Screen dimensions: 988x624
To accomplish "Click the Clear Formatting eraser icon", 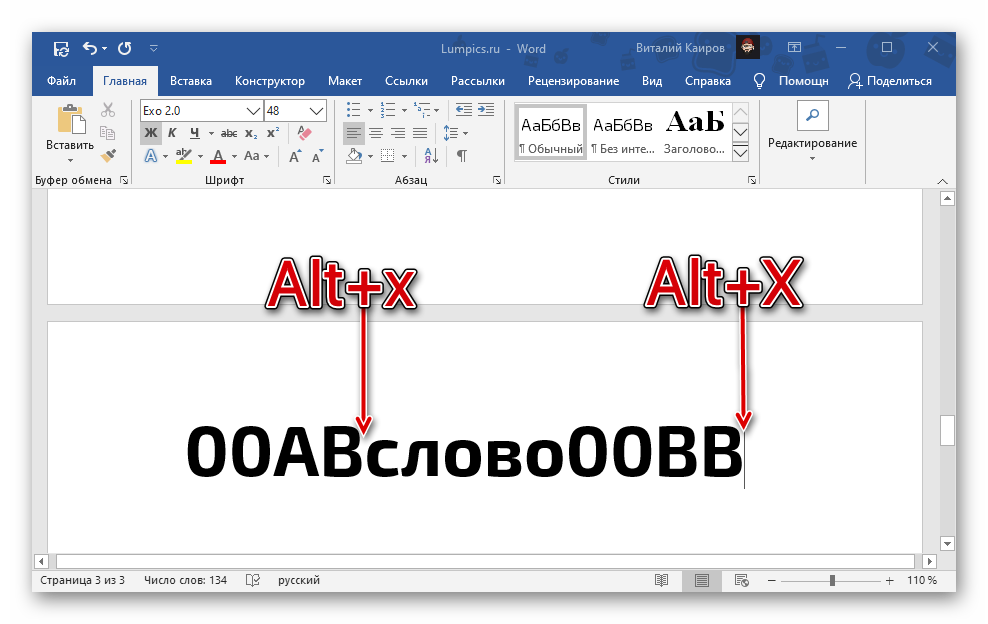I will (306, 133).
